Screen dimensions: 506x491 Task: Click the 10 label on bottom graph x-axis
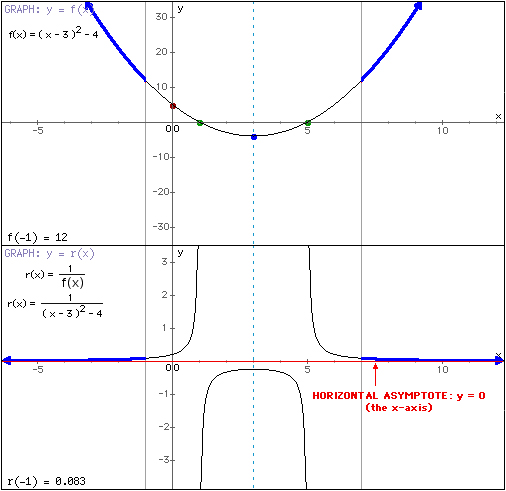tap(443, 370)
